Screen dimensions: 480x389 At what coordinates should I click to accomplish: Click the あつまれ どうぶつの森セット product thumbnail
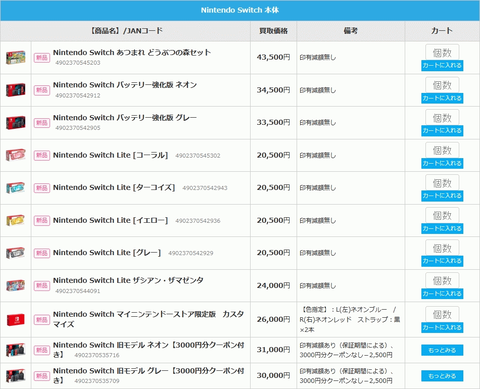pyautogui.click(x=16, y=58)
